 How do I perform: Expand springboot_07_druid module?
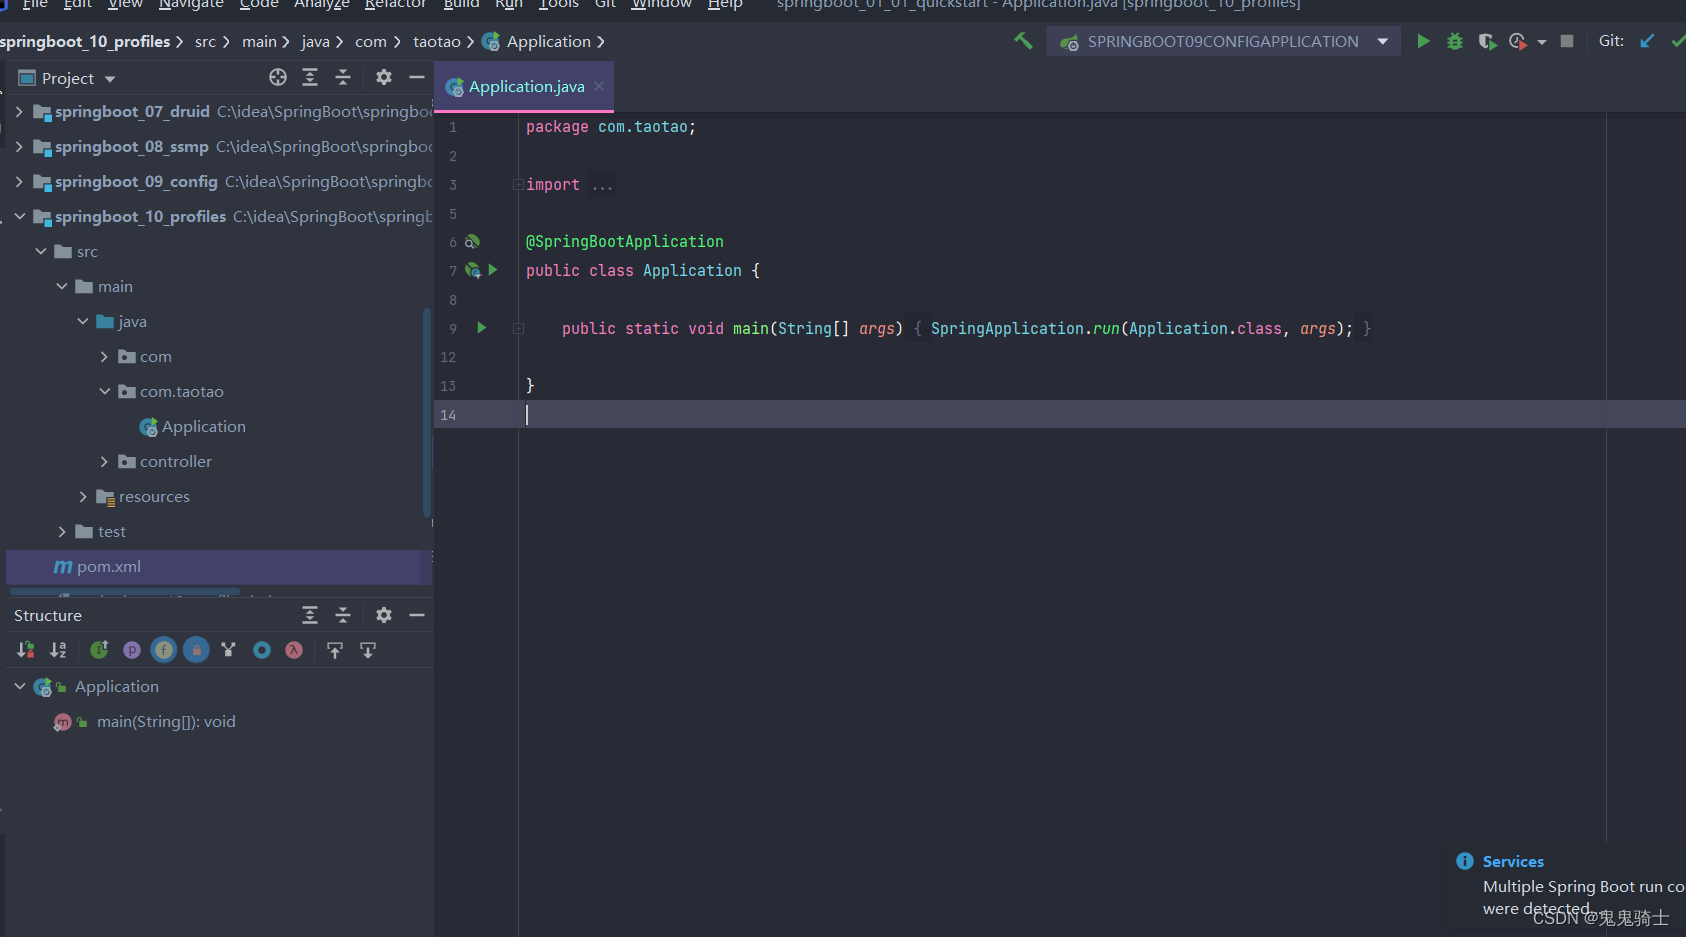coord(19,112)
